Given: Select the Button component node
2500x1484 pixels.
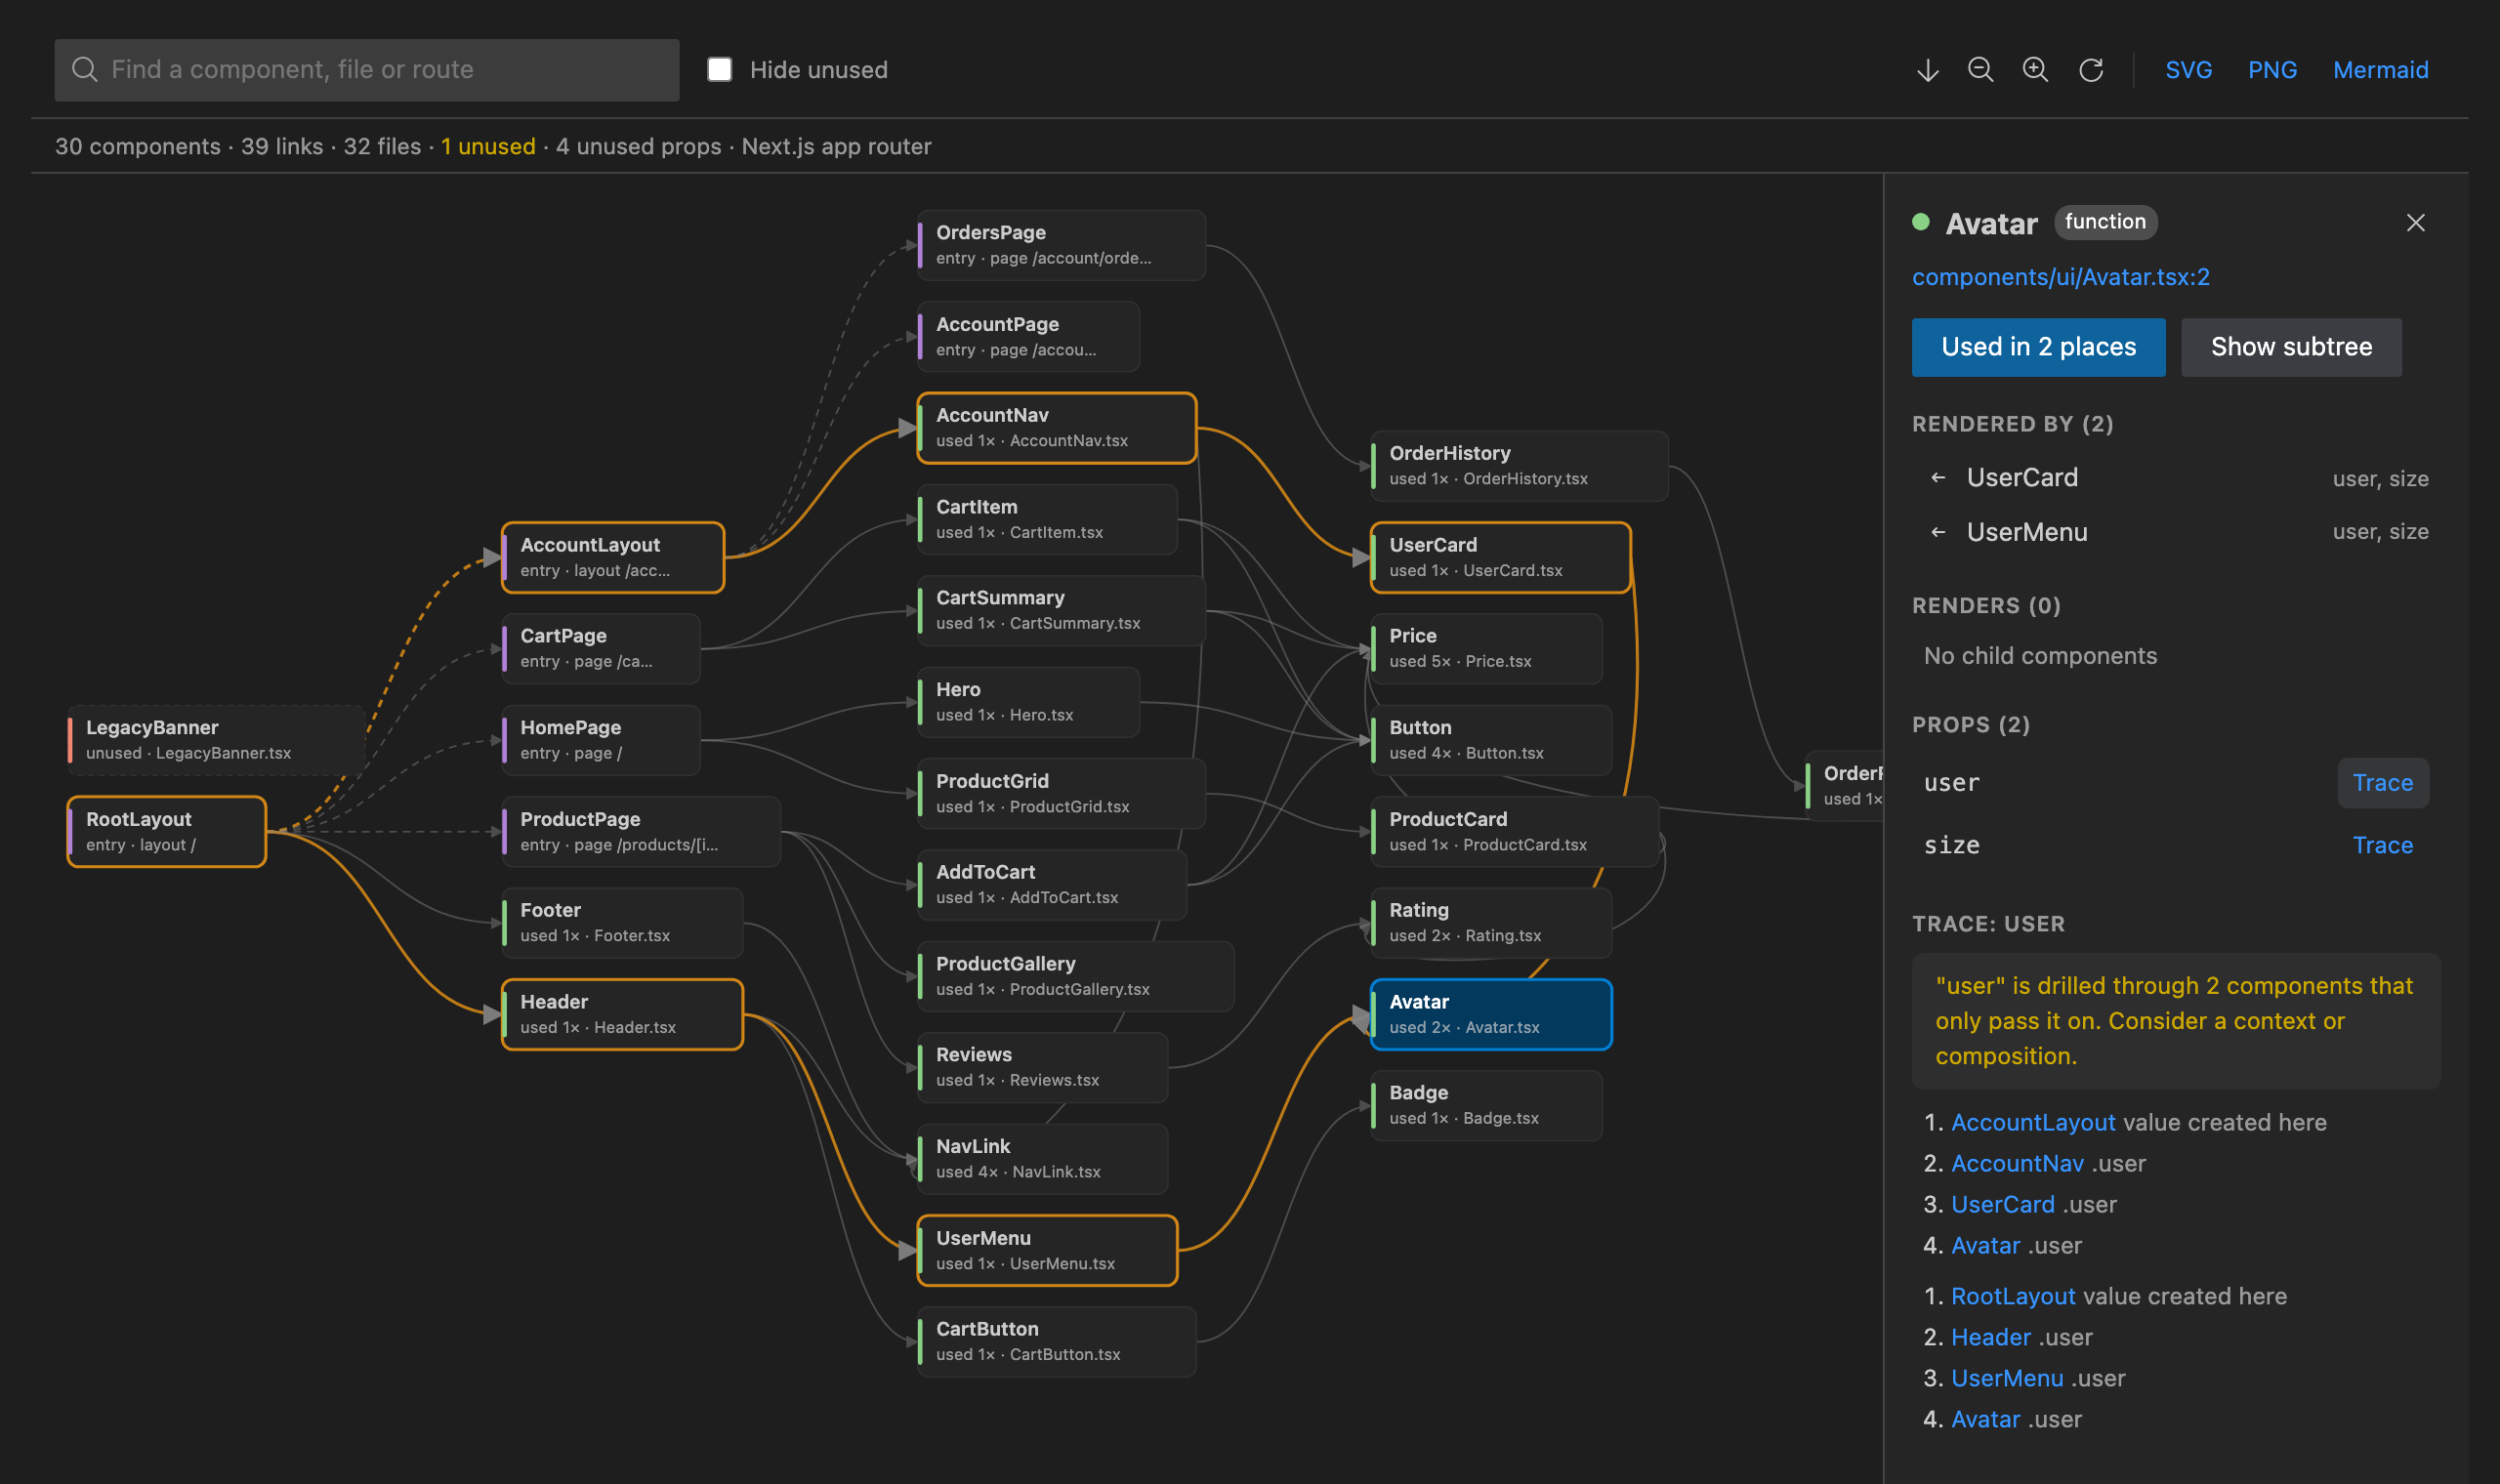Looking at the screenshot, I should pos(1490,740).
